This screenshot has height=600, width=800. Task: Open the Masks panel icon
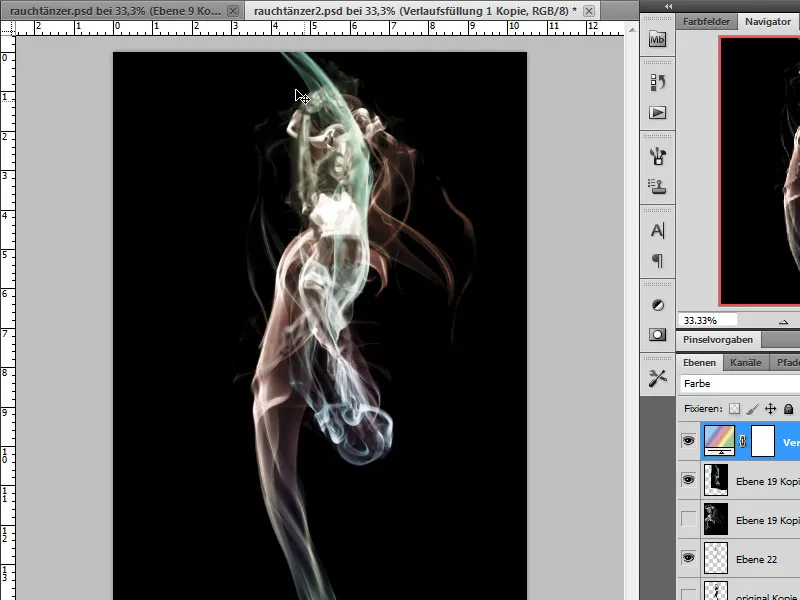[x=657, y=335]
